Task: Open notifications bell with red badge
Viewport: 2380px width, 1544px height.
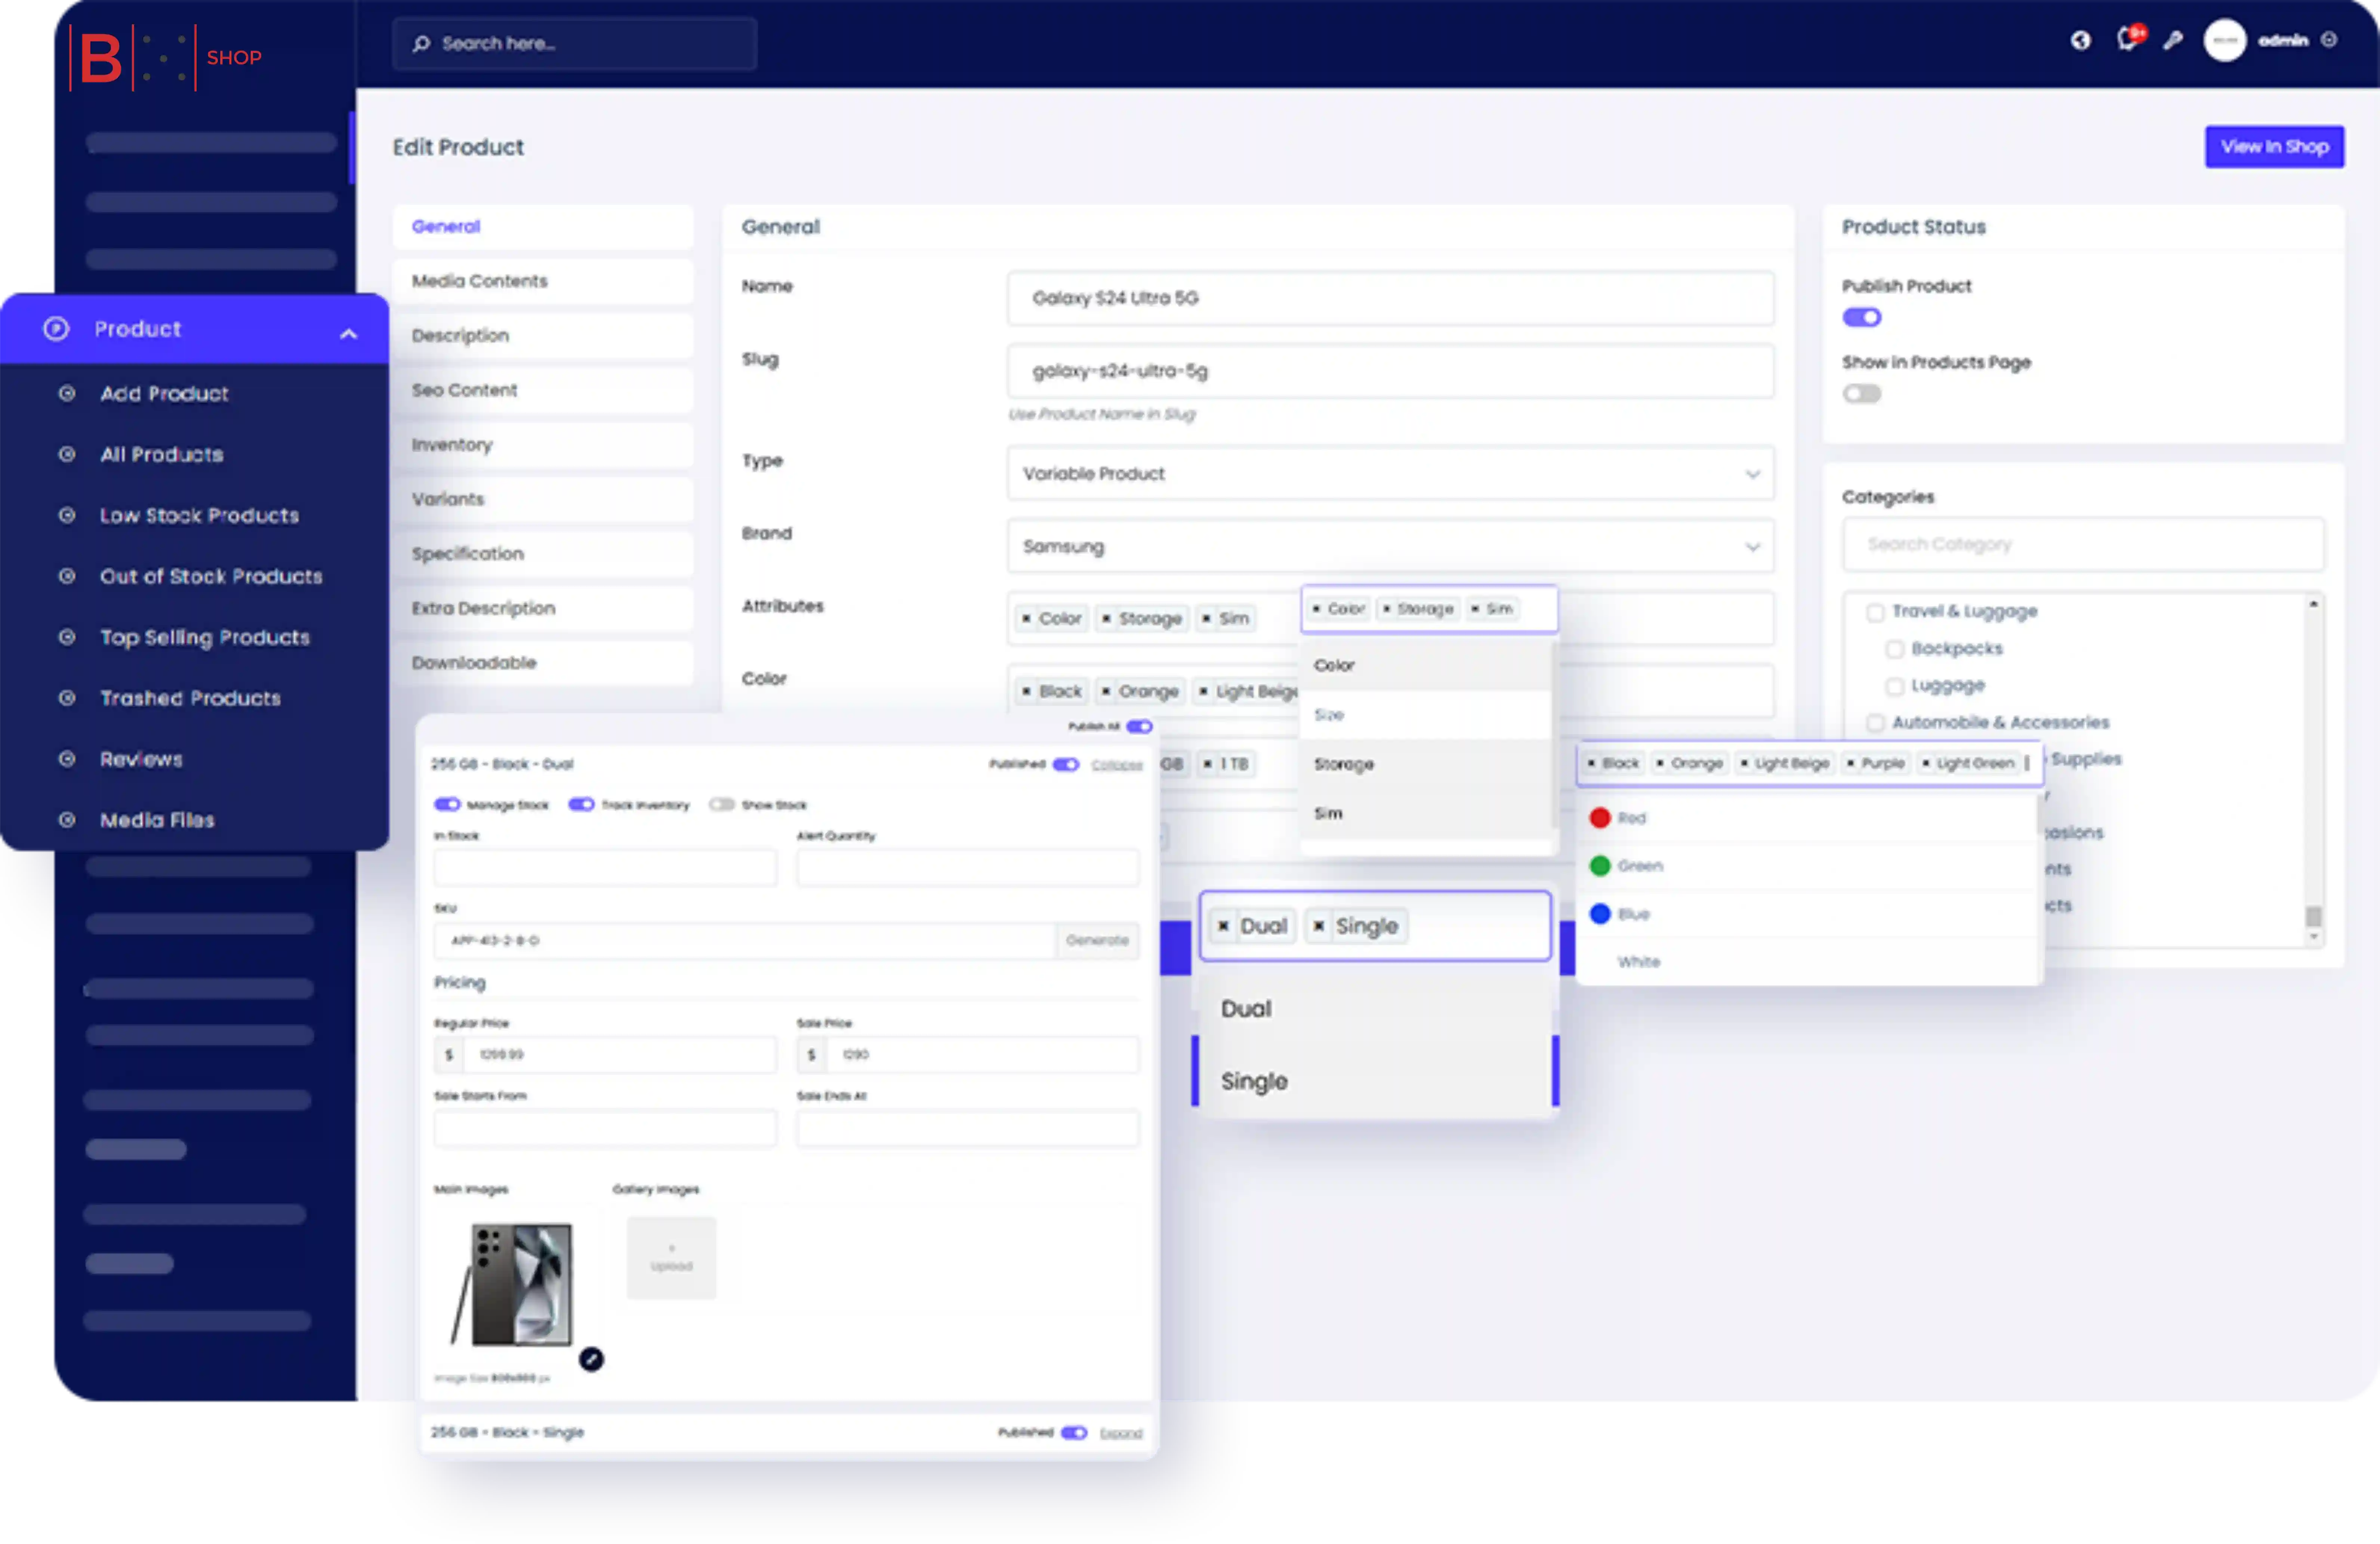Action: (2127, 40)
